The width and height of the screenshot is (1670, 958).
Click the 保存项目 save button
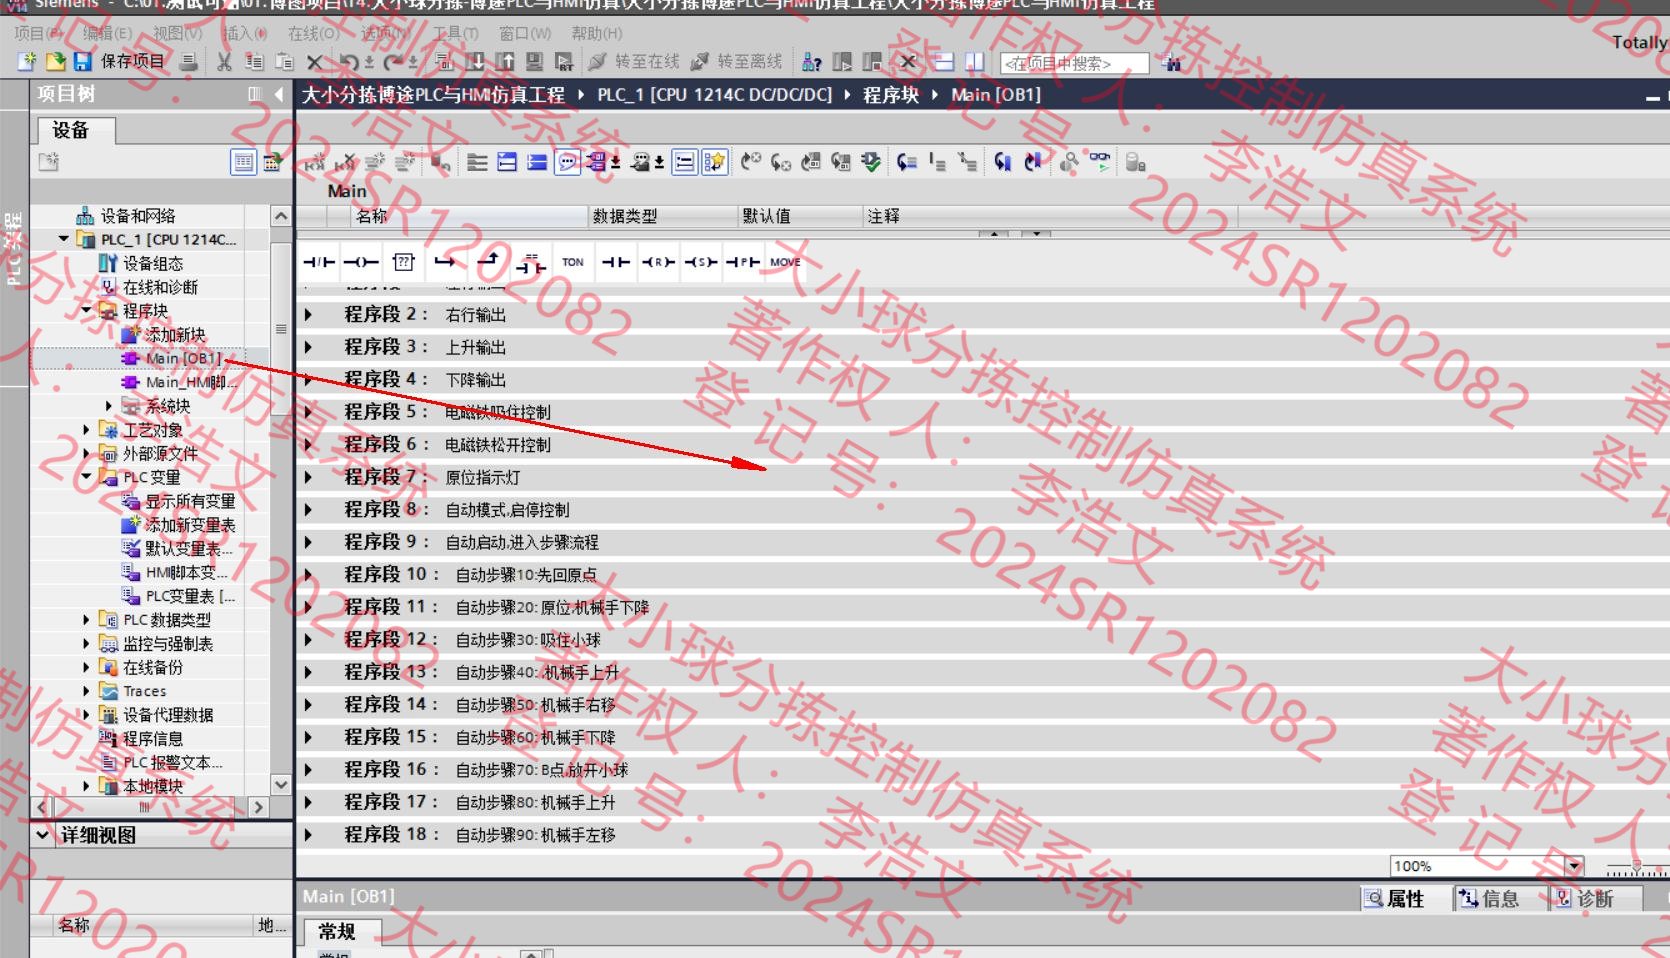119,62
